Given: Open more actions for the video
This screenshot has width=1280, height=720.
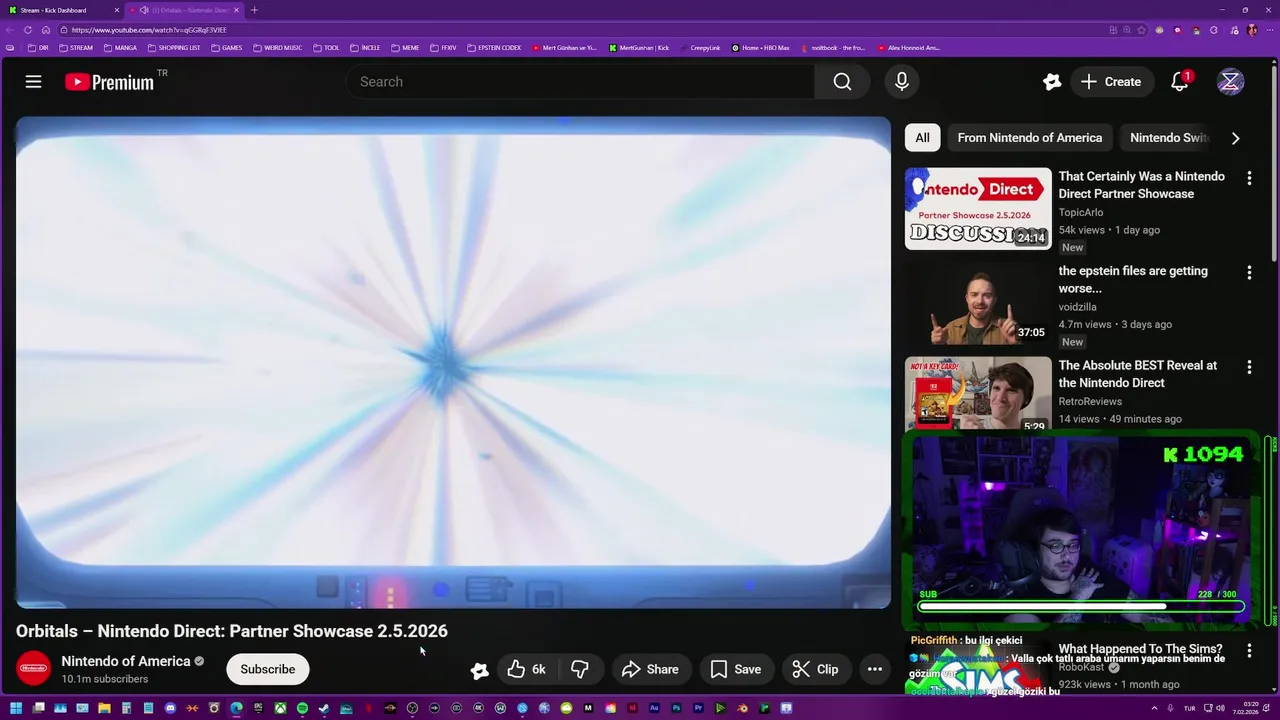Looking at the screenshot, I should tap(874, 669).
